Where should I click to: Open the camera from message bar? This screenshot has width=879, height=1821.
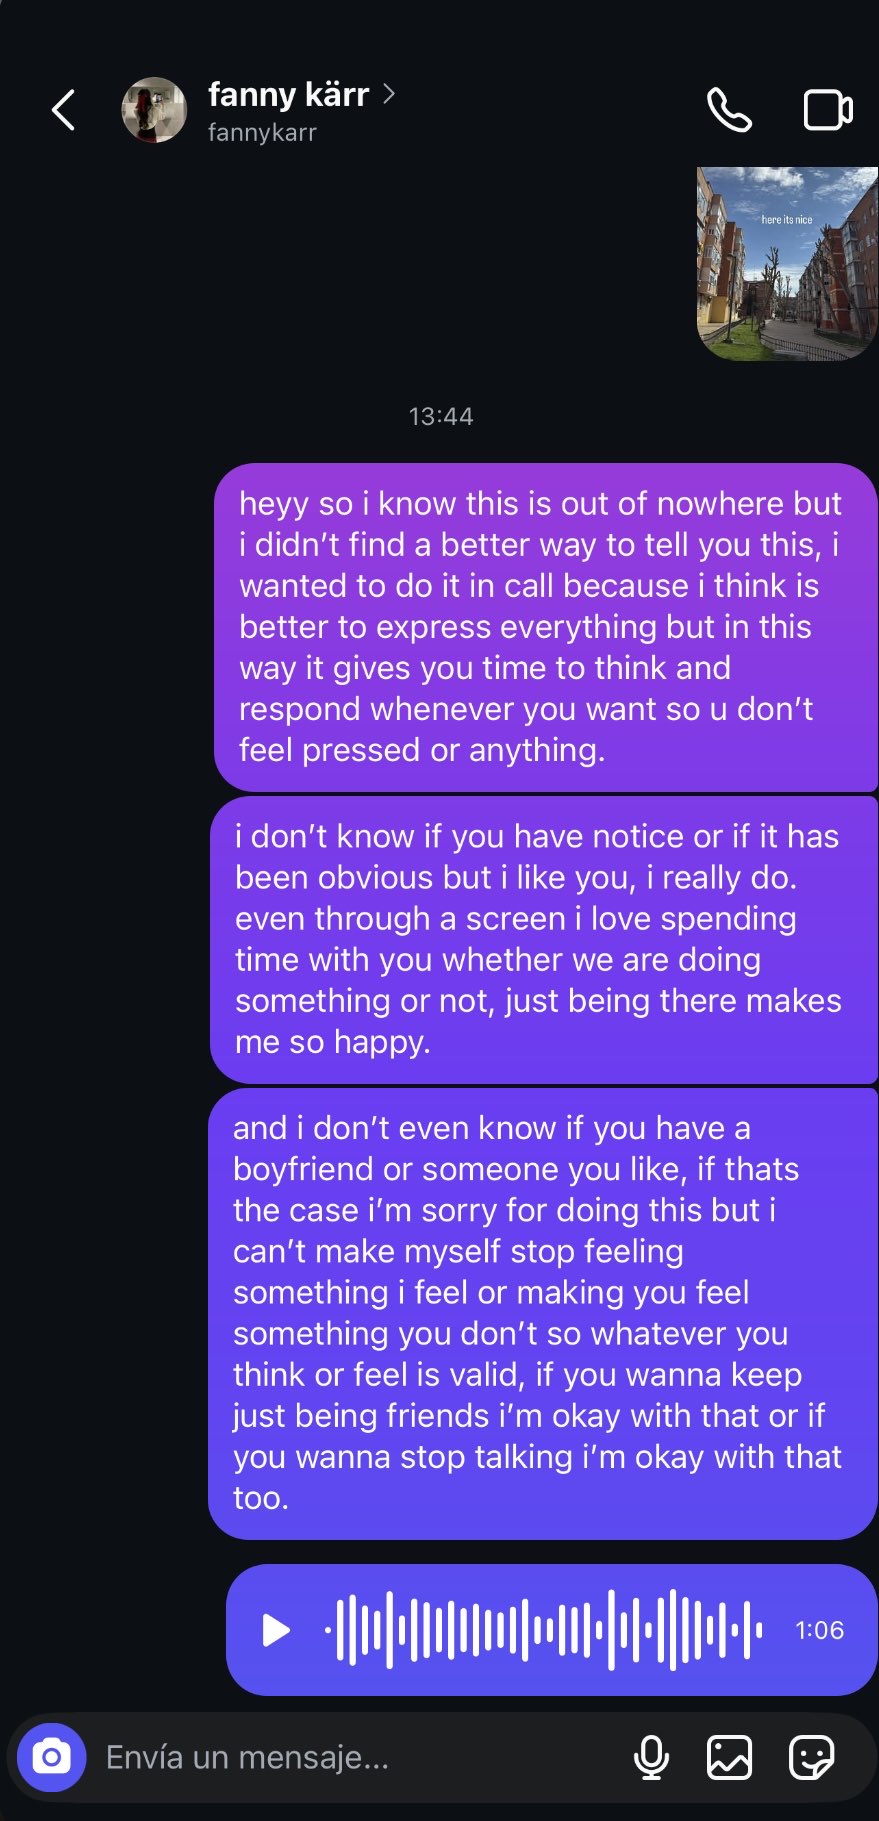click(51, 1757)
